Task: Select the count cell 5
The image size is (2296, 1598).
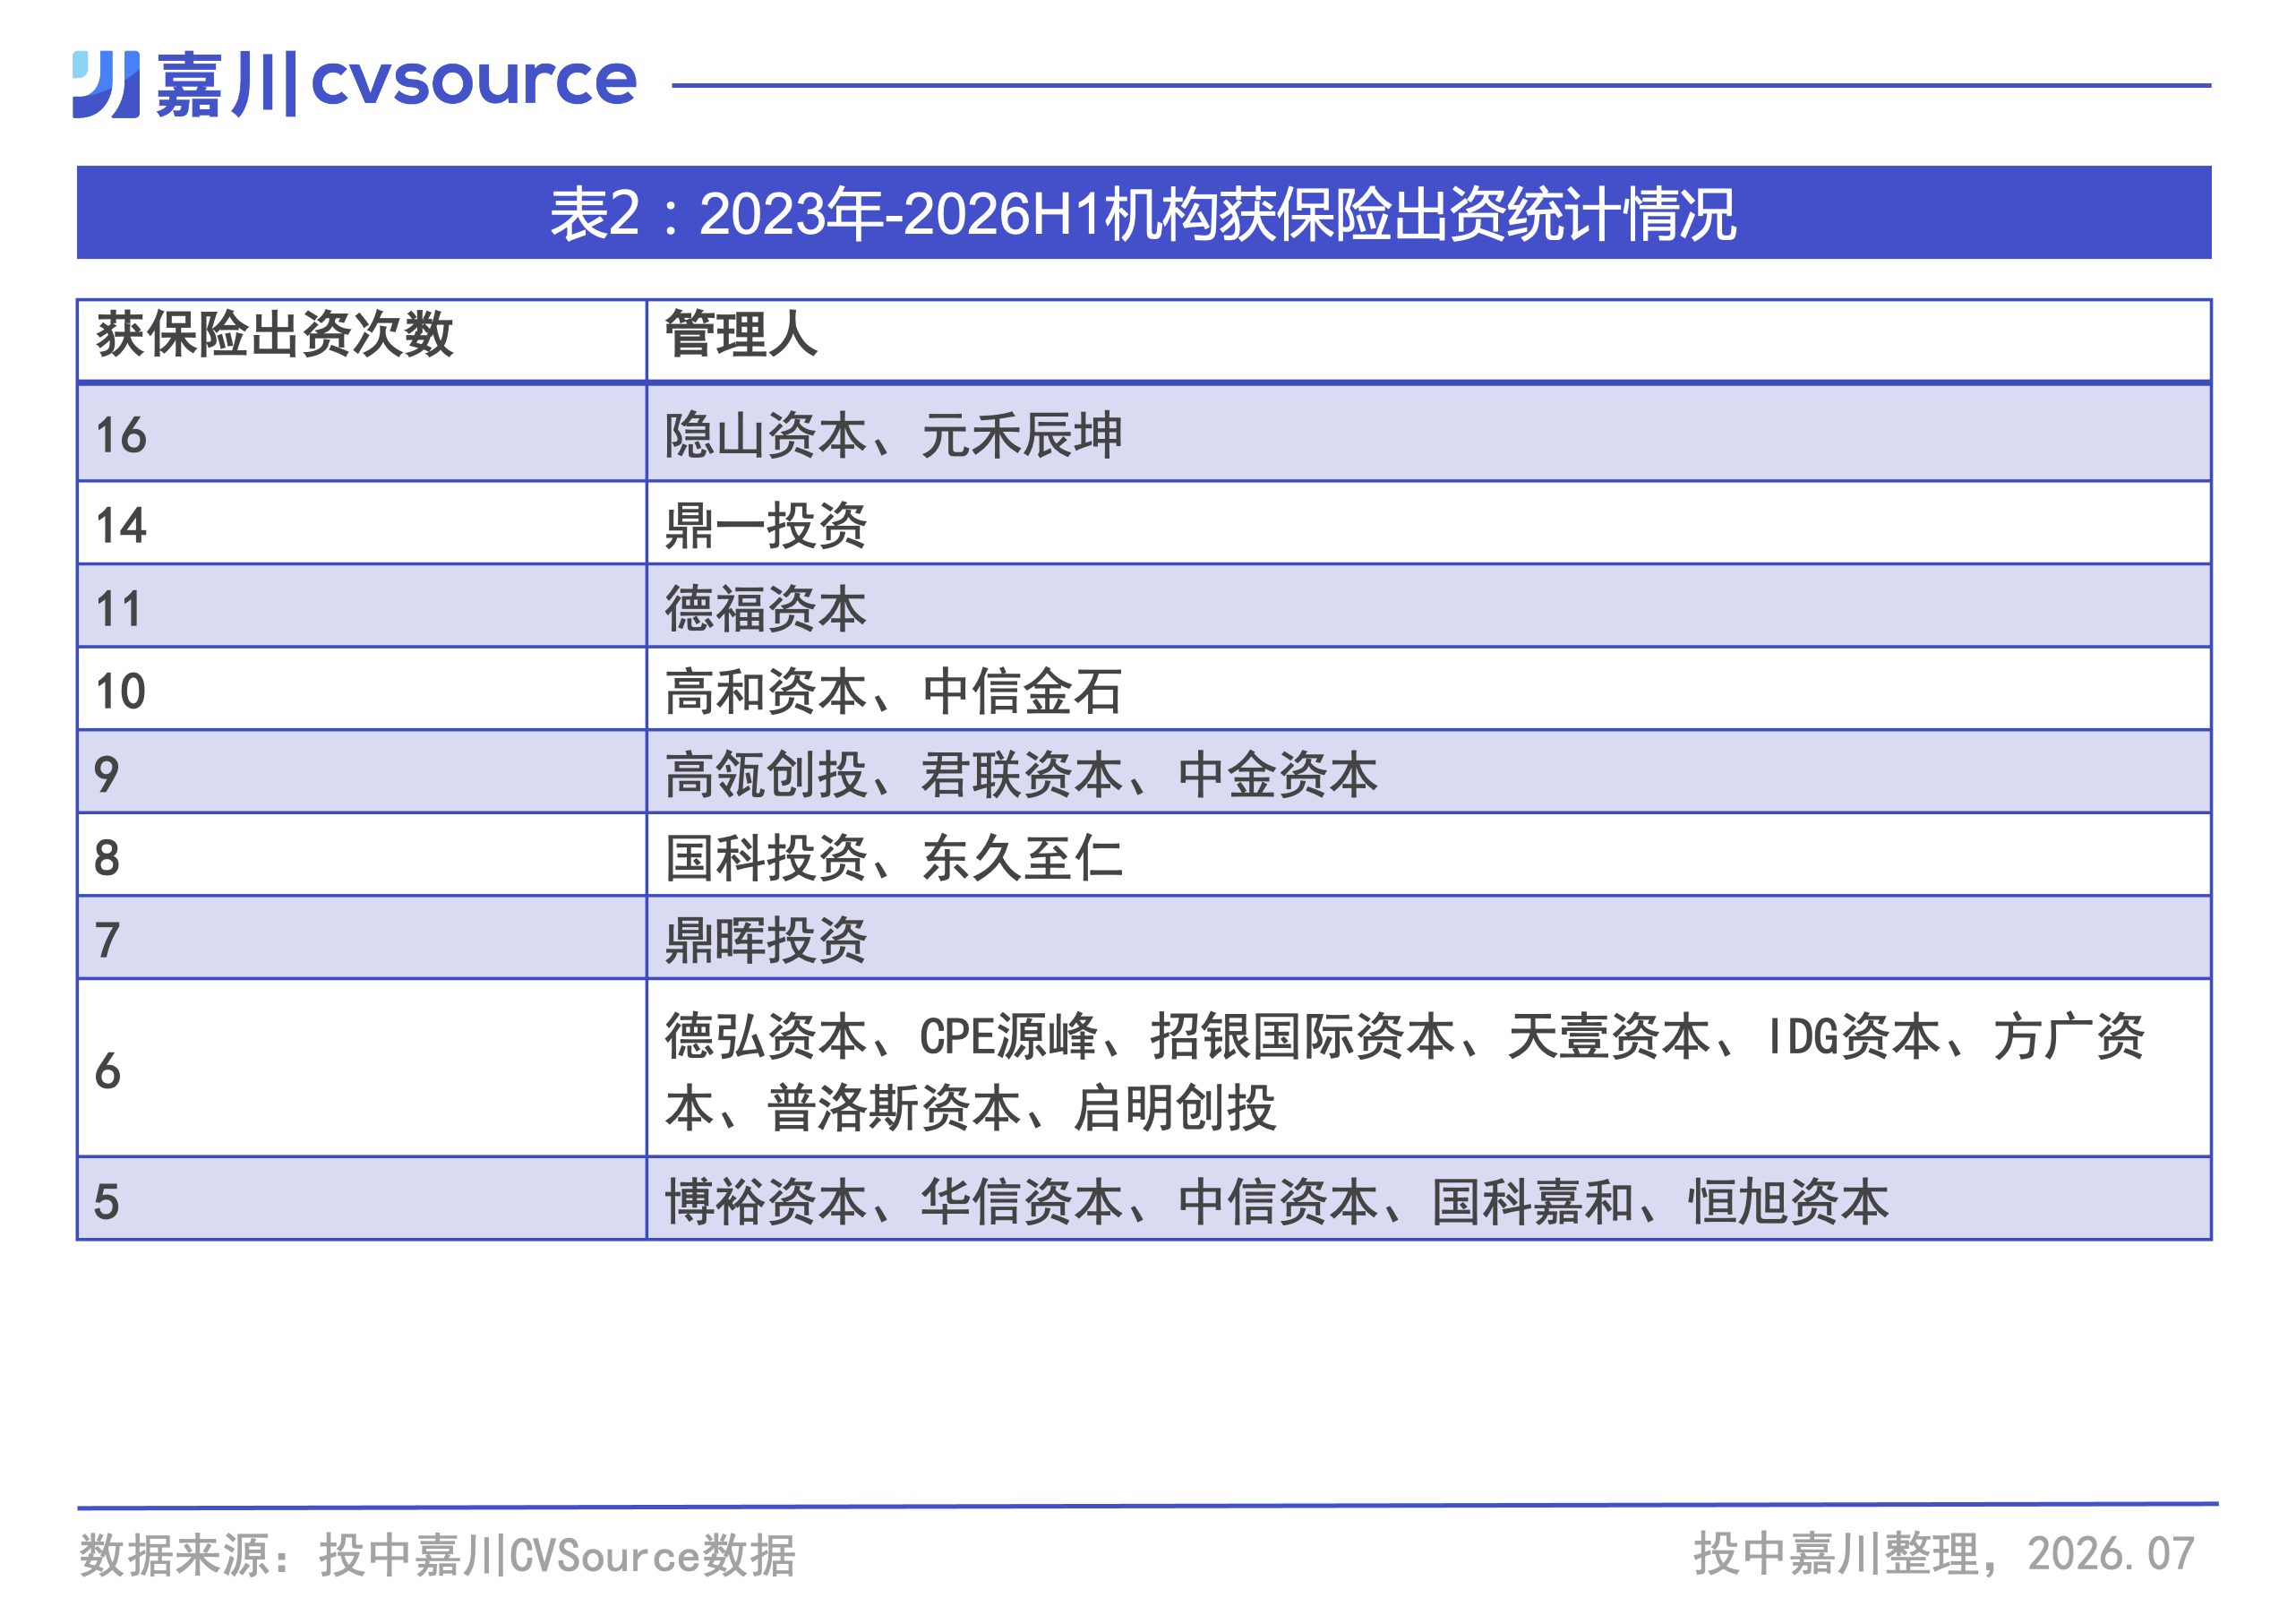Action: click(361, 1199)
